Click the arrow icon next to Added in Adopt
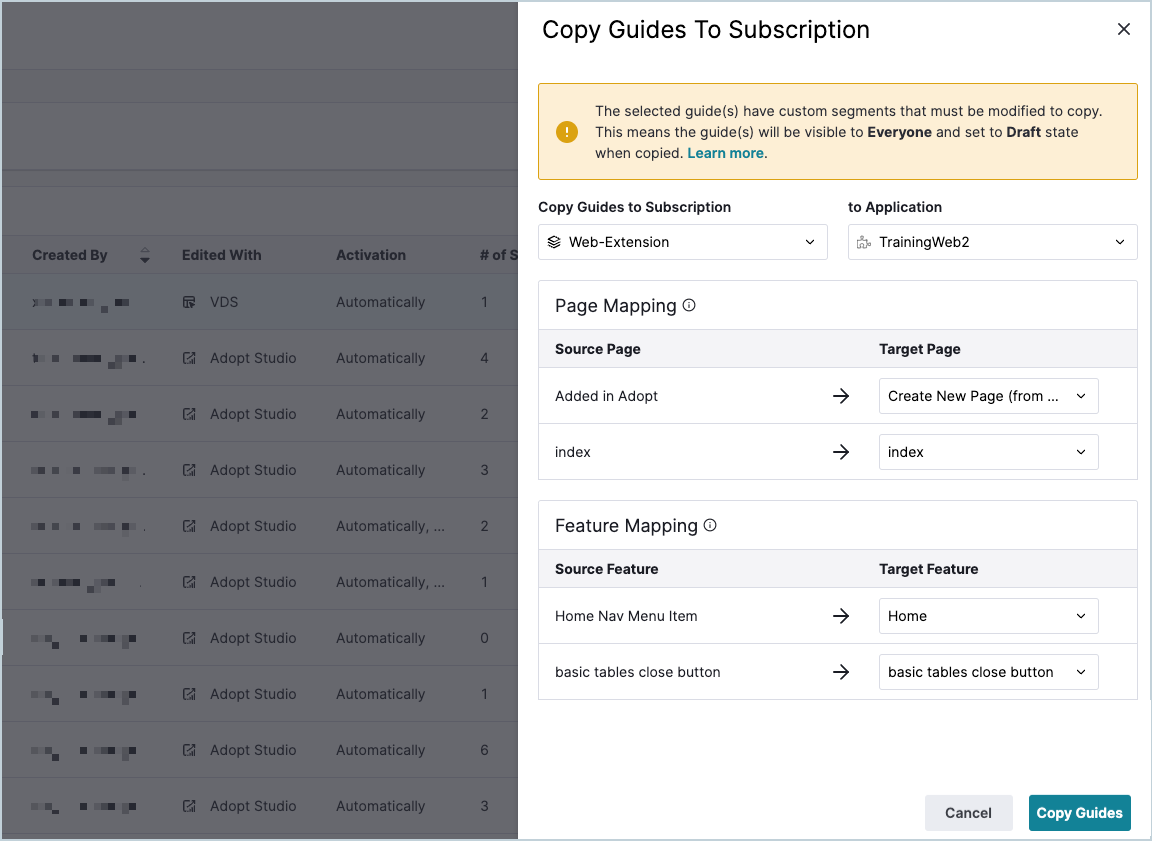1152x841 pixels. click(x=840, y=396)
